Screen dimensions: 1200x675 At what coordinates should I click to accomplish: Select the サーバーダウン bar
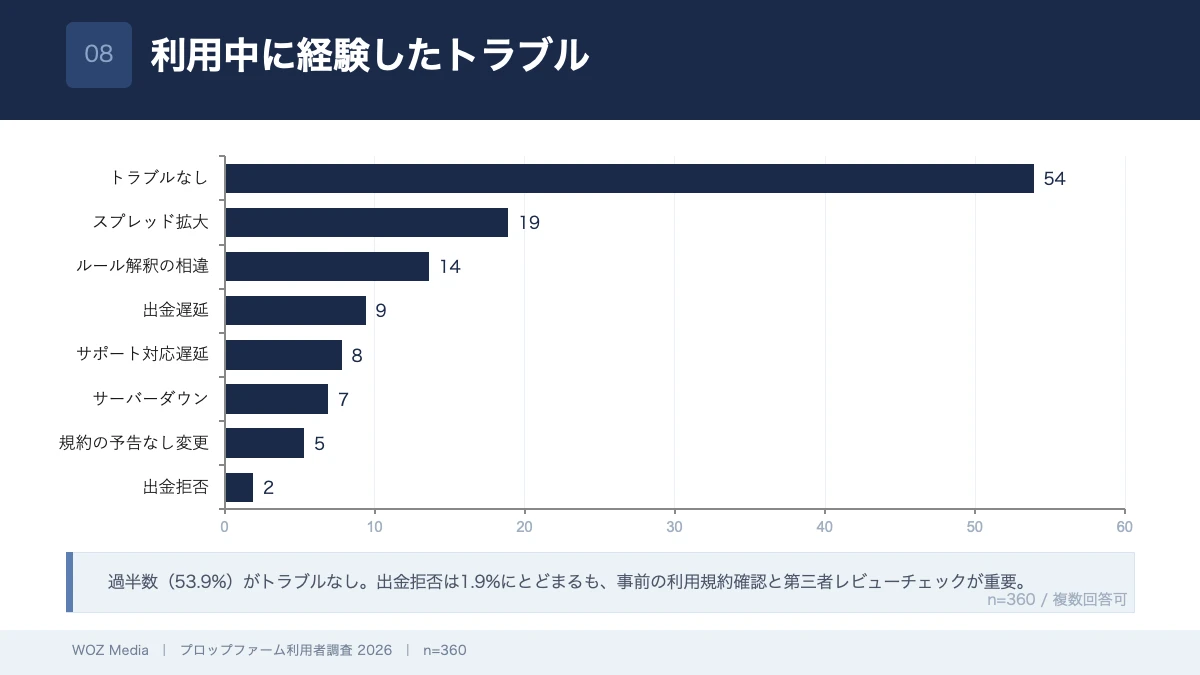(x=276, y=399)
